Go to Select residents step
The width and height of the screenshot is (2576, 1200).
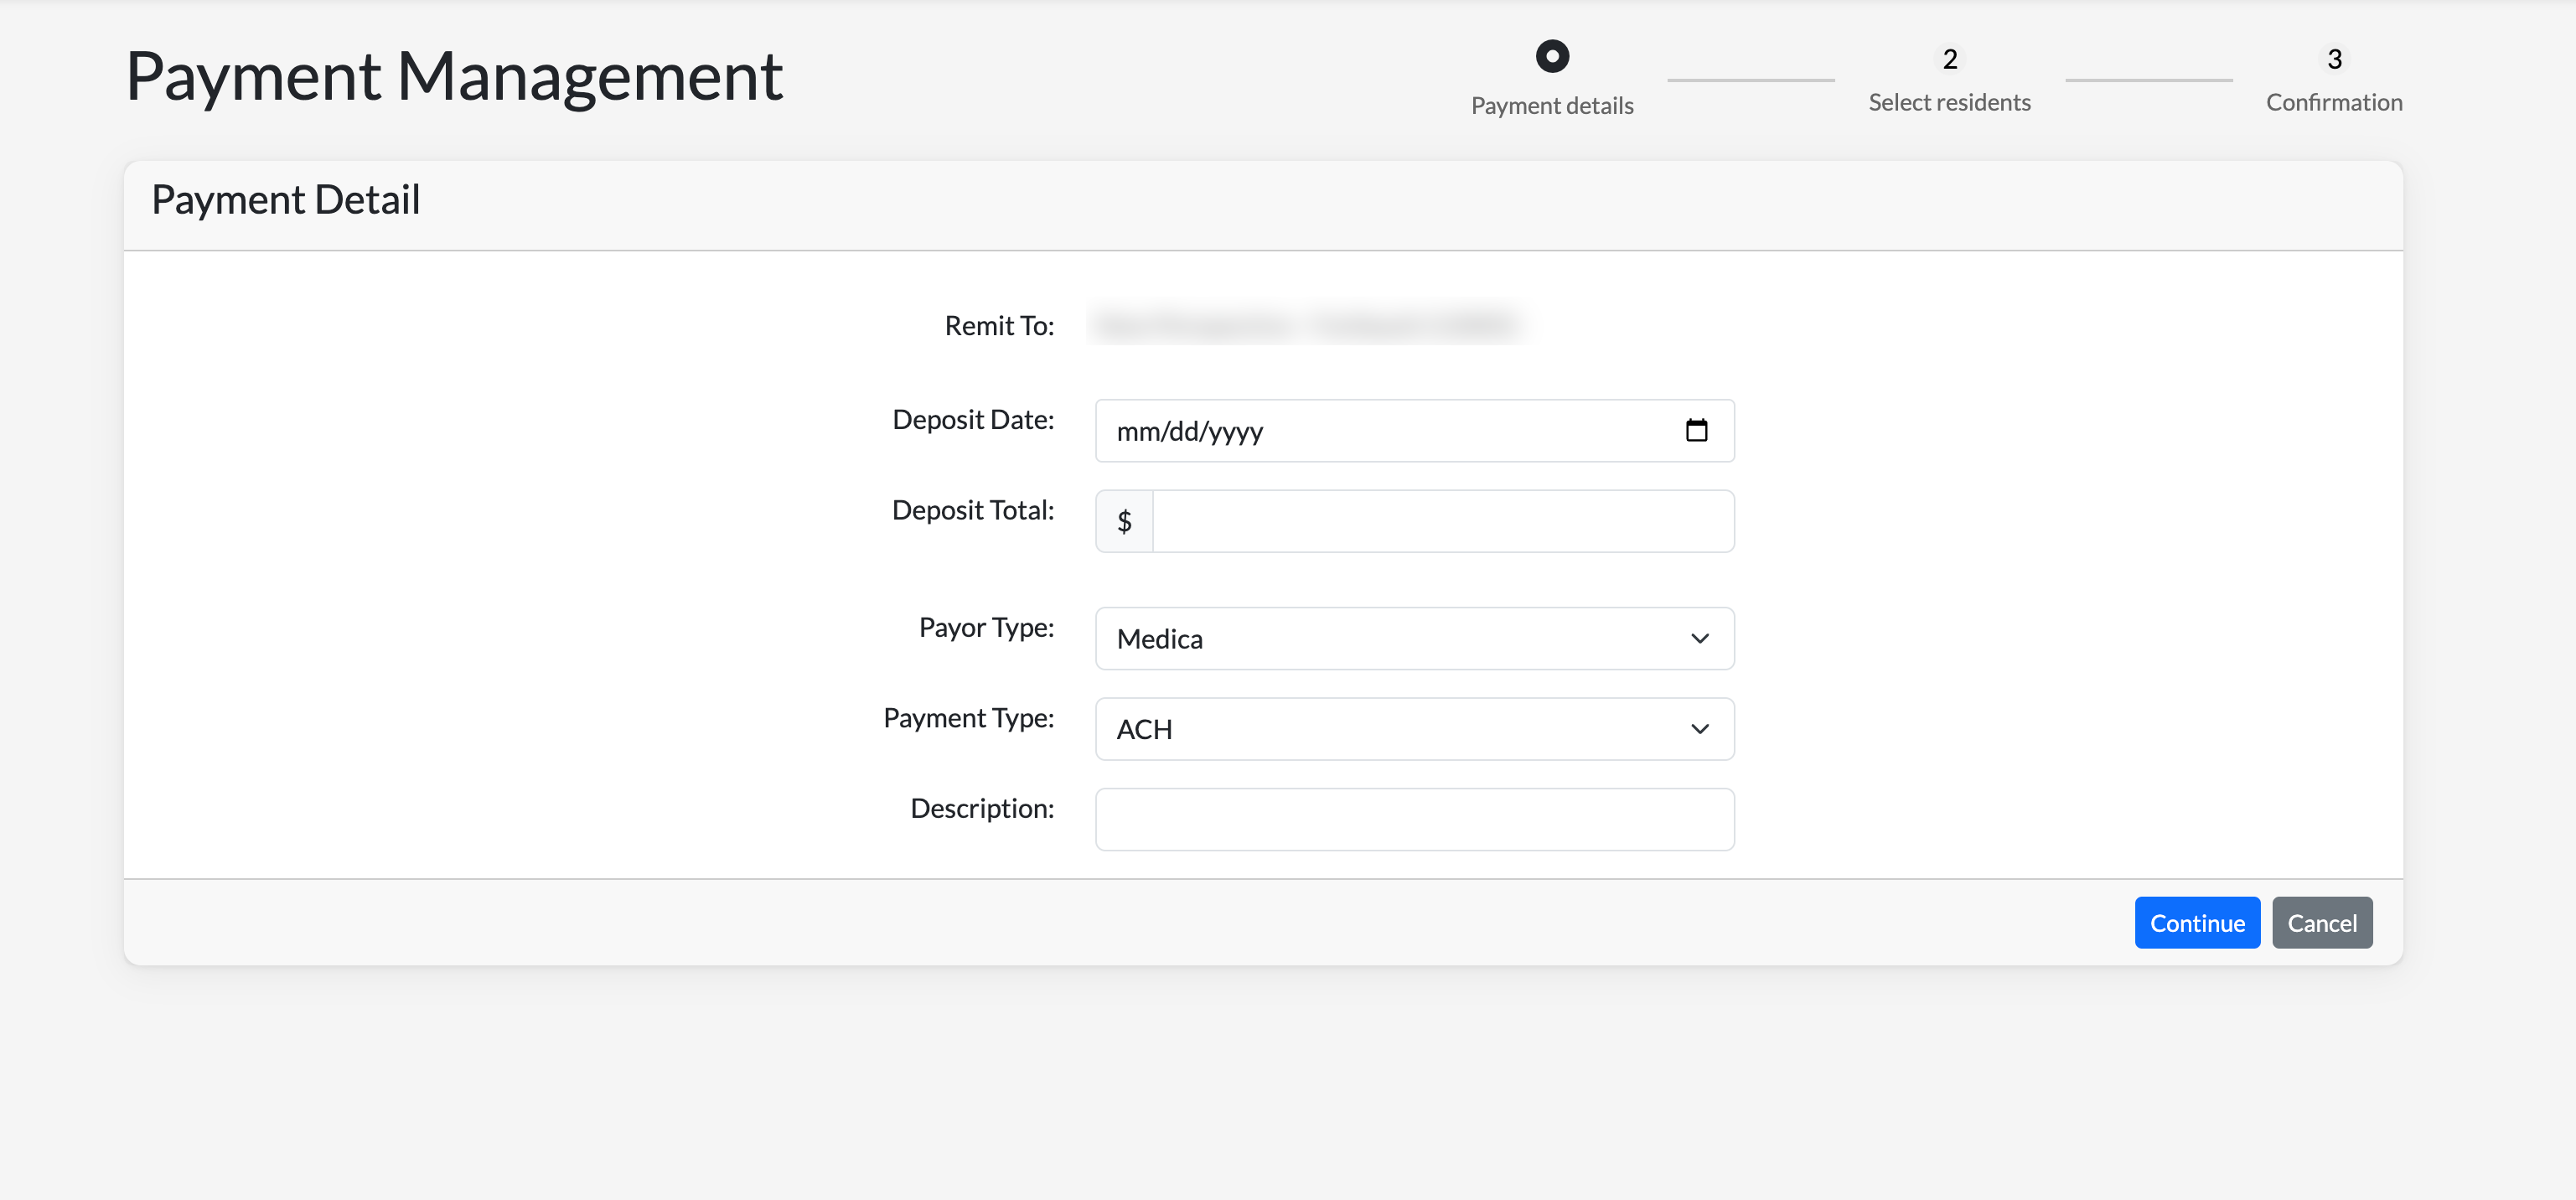click(1949, 103)
